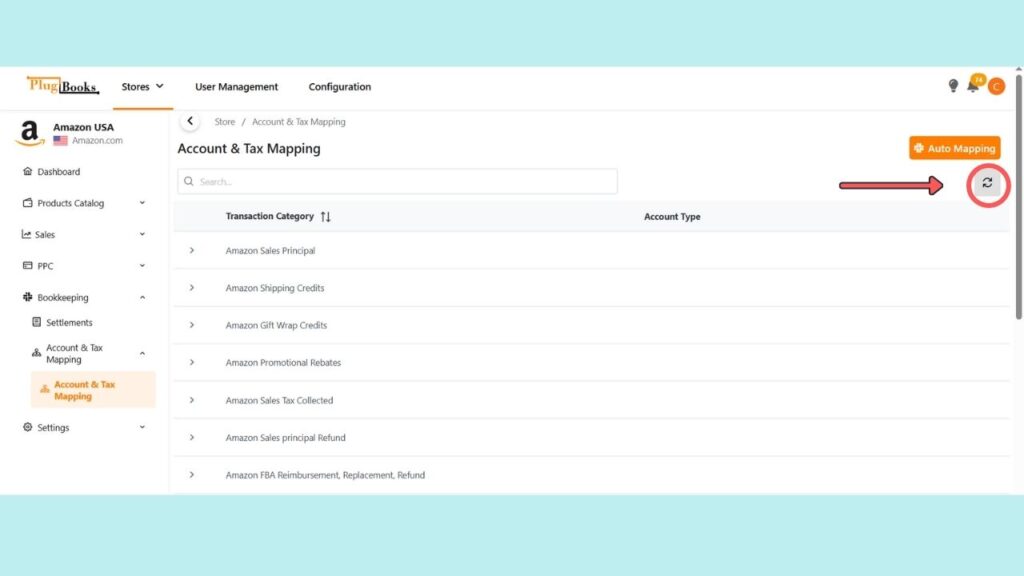The height and width of the screenshot is (576, 1024).
Task: Expand the Amazon Gift Wrap Credits row
Action: [191, 325]
